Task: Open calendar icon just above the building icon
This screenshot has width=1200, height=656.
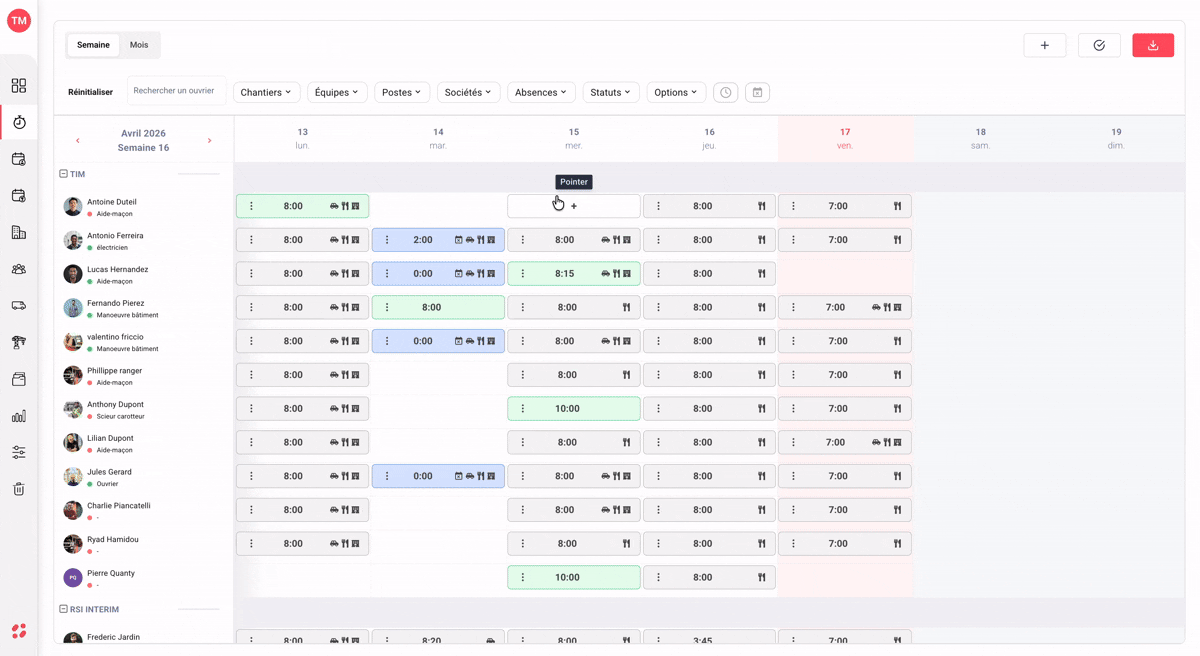Action: point(19,196)
